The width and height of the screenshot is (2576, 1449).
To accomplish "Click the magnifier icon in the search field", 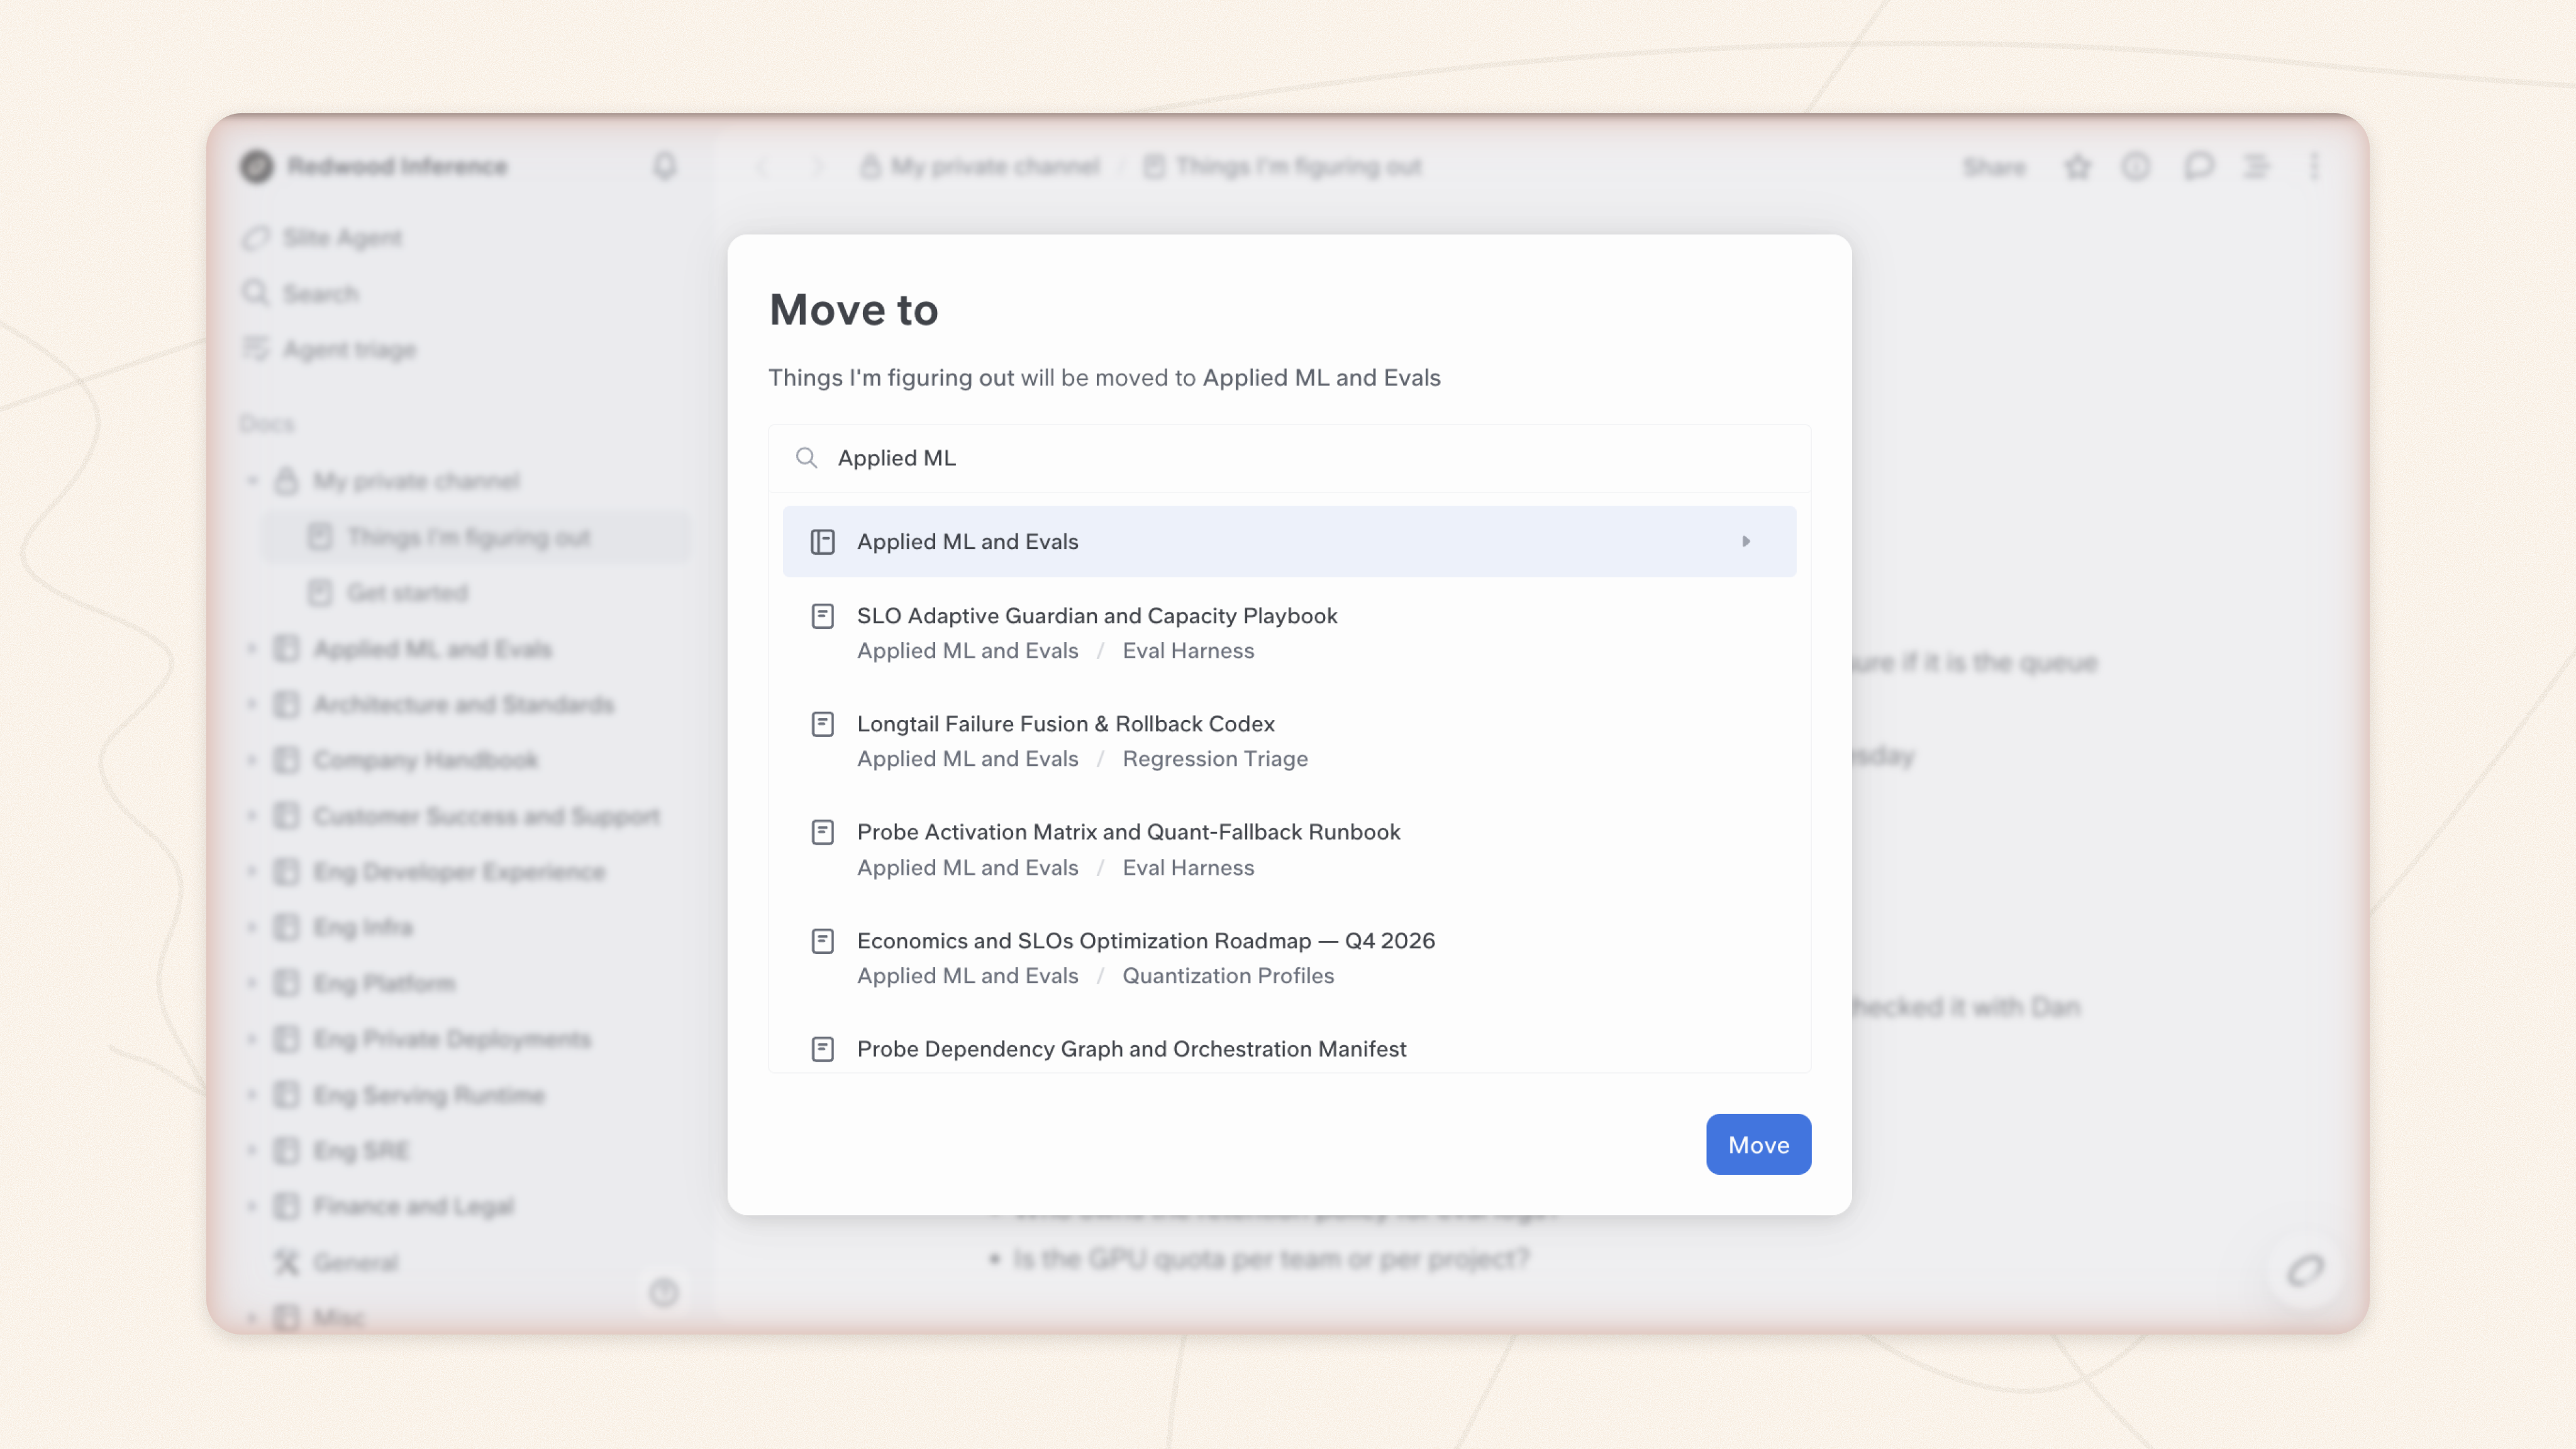I will click(x=806, y=458).
